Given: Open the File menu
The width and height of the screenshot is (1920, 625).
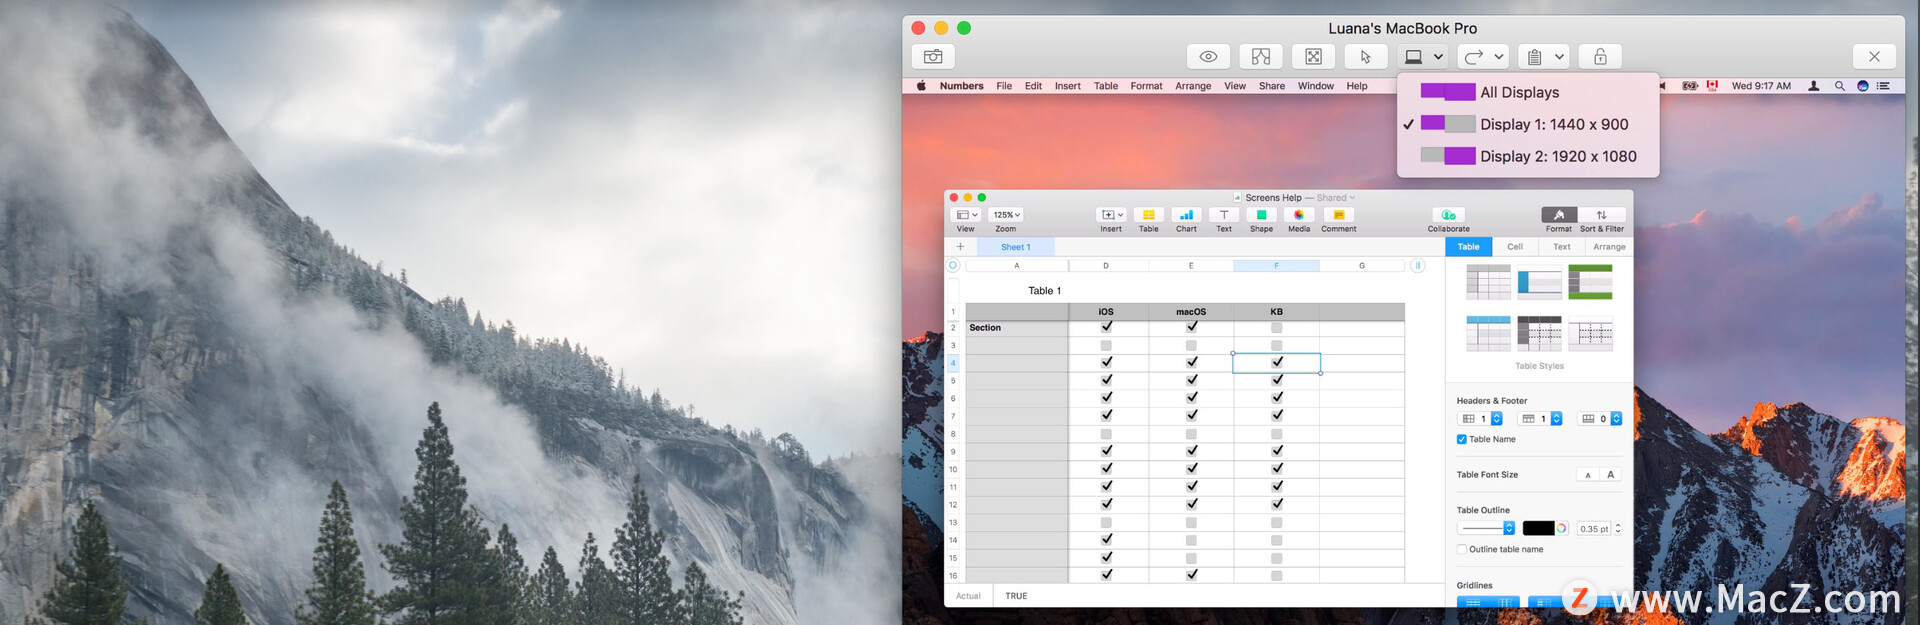Looking at the screenshot, I should click(x=1004, y=86).
